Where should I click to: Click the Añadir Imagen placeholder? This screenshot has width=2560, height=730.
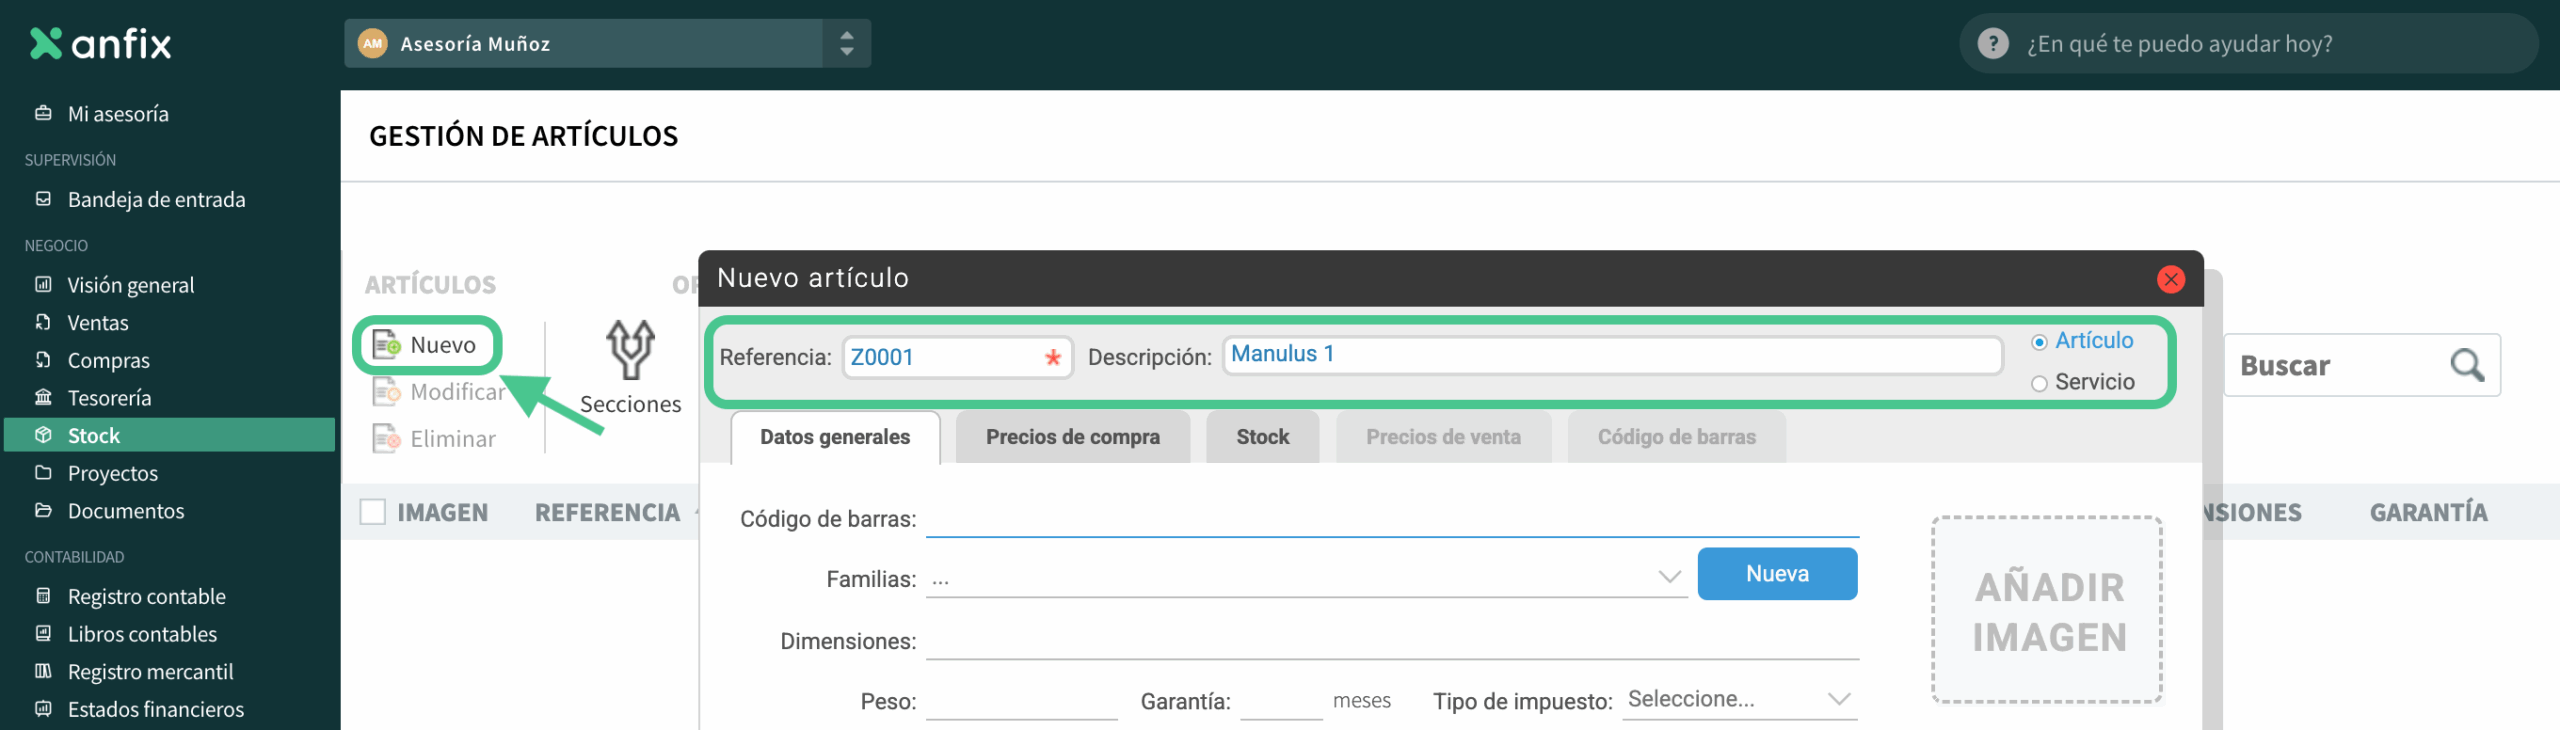[x=2047, y=611]
